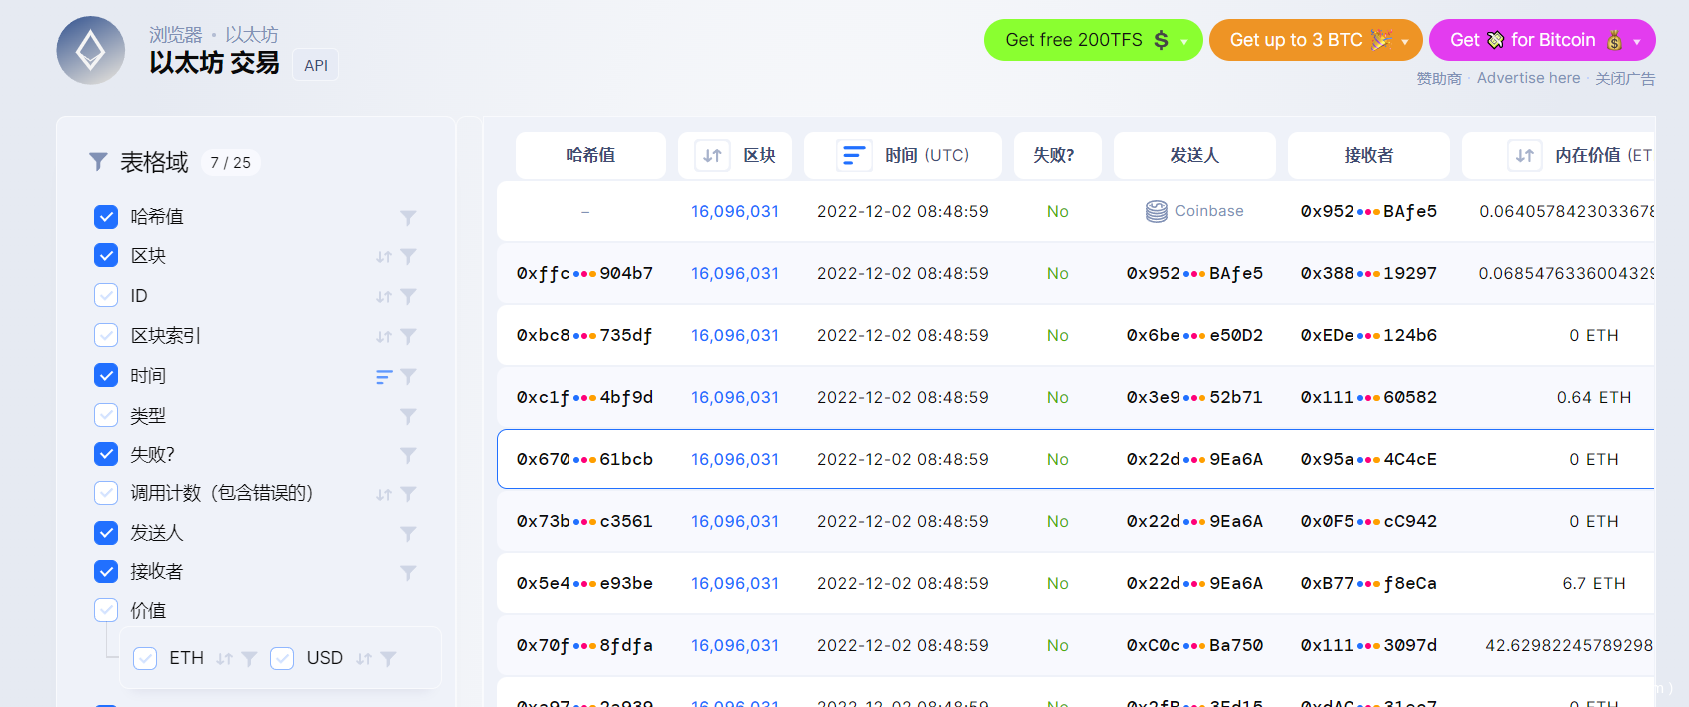Select the 接收者 column header
The height and width of the screenshot is (707, 1689).
click(x=1368, y=155)
